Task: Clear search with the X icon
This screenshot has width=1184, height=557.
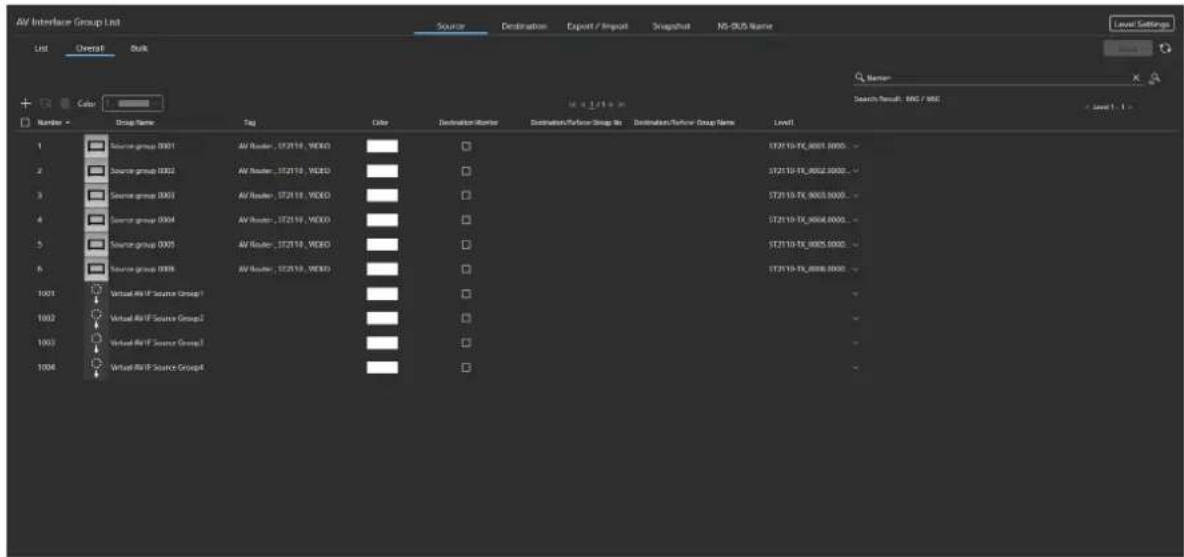Action: [x=1136, y=78]
